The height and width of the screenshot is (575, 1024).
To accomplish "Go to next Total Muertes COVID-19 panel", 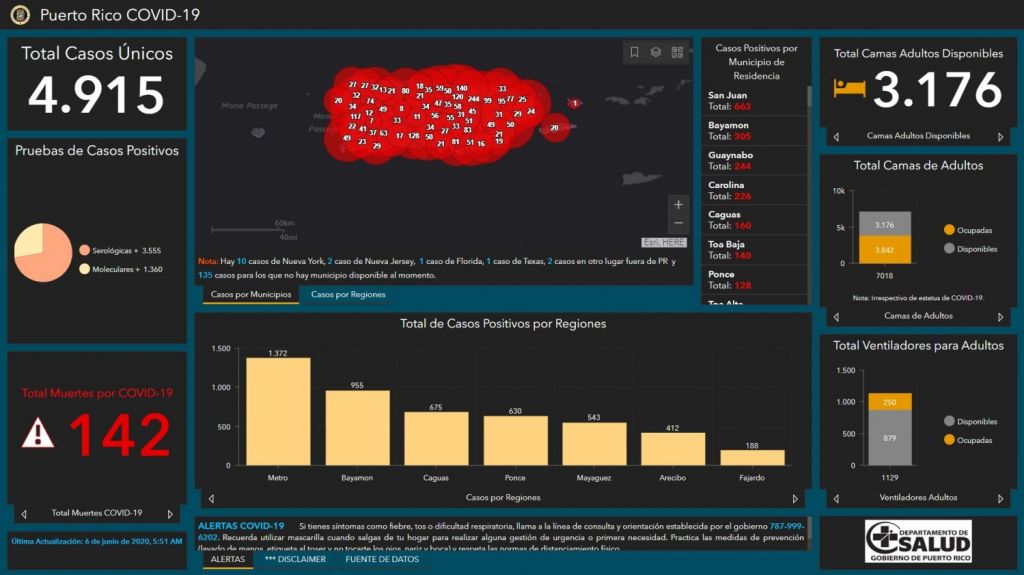I will coord(171,514).
